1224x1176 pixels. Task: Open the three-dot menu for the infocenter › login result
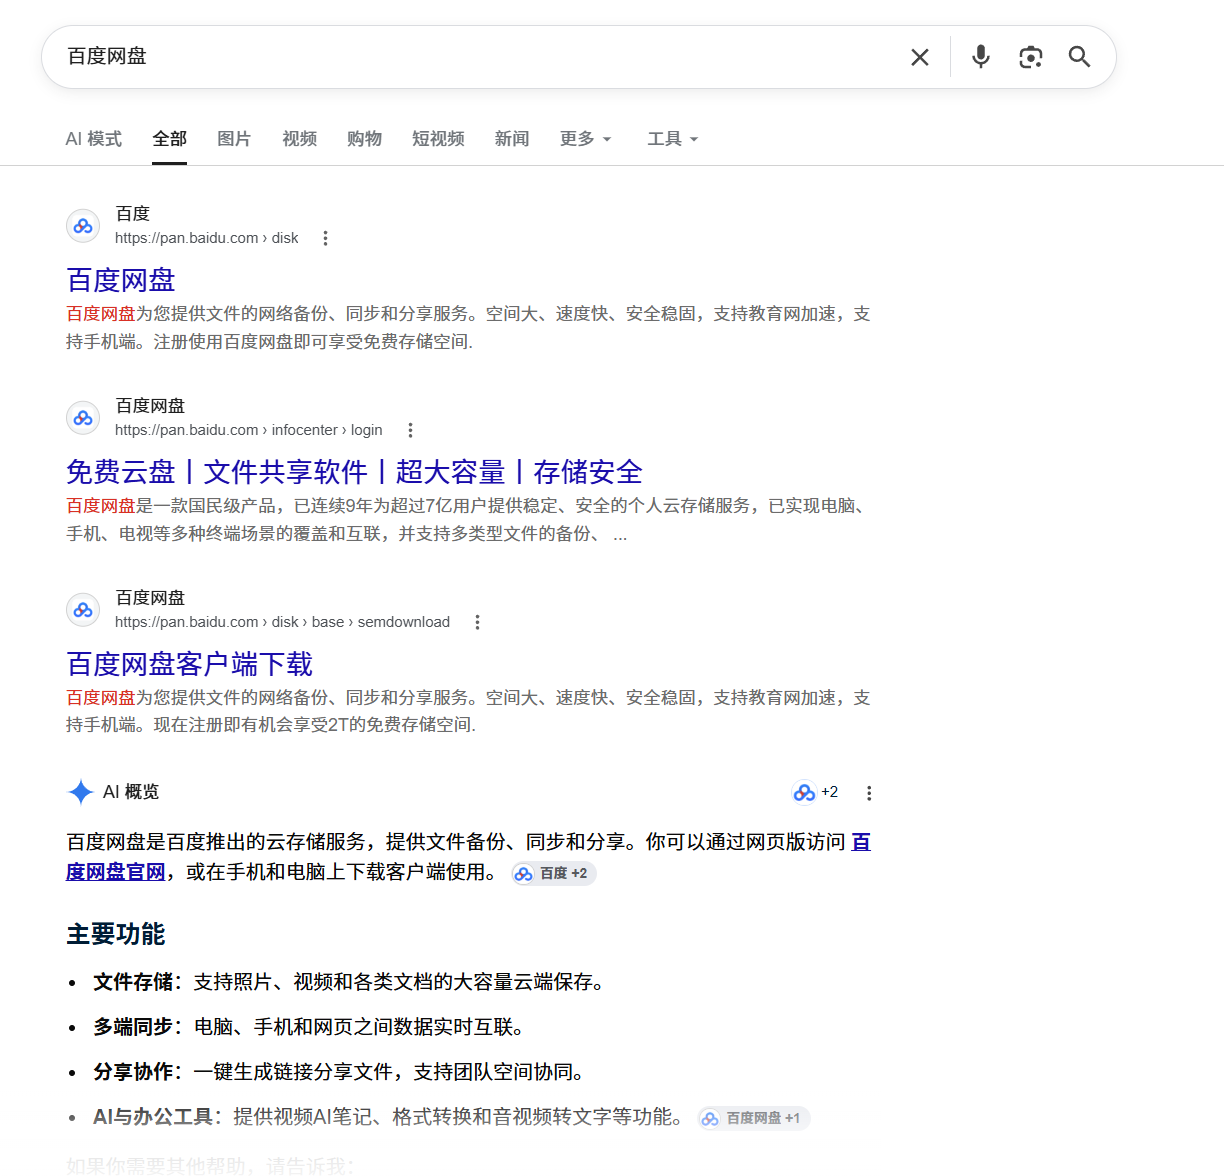point(409,430)
